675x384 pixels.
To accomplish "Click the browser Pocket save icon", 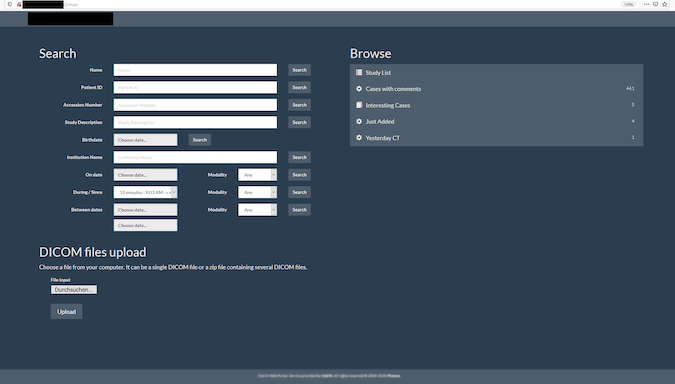I will [656, 4].
